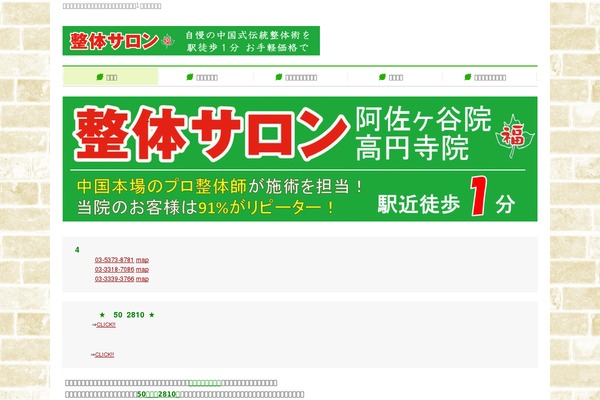Click the small 整体サロン header logo banner
The height and width of the screenshot is (400, 600).
click(191, 41)
